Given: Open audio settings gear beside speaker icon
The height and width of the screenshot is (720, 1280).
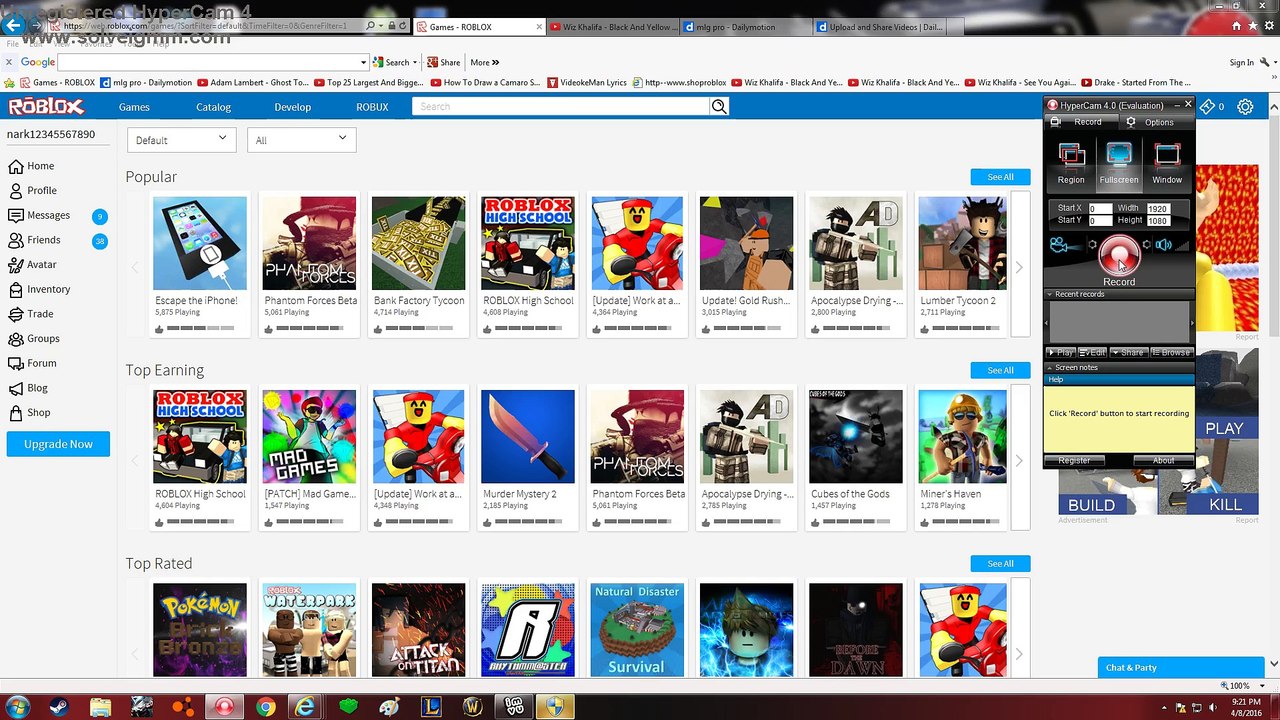Looking at the screenshot, I should click(x=1147, y=245).
